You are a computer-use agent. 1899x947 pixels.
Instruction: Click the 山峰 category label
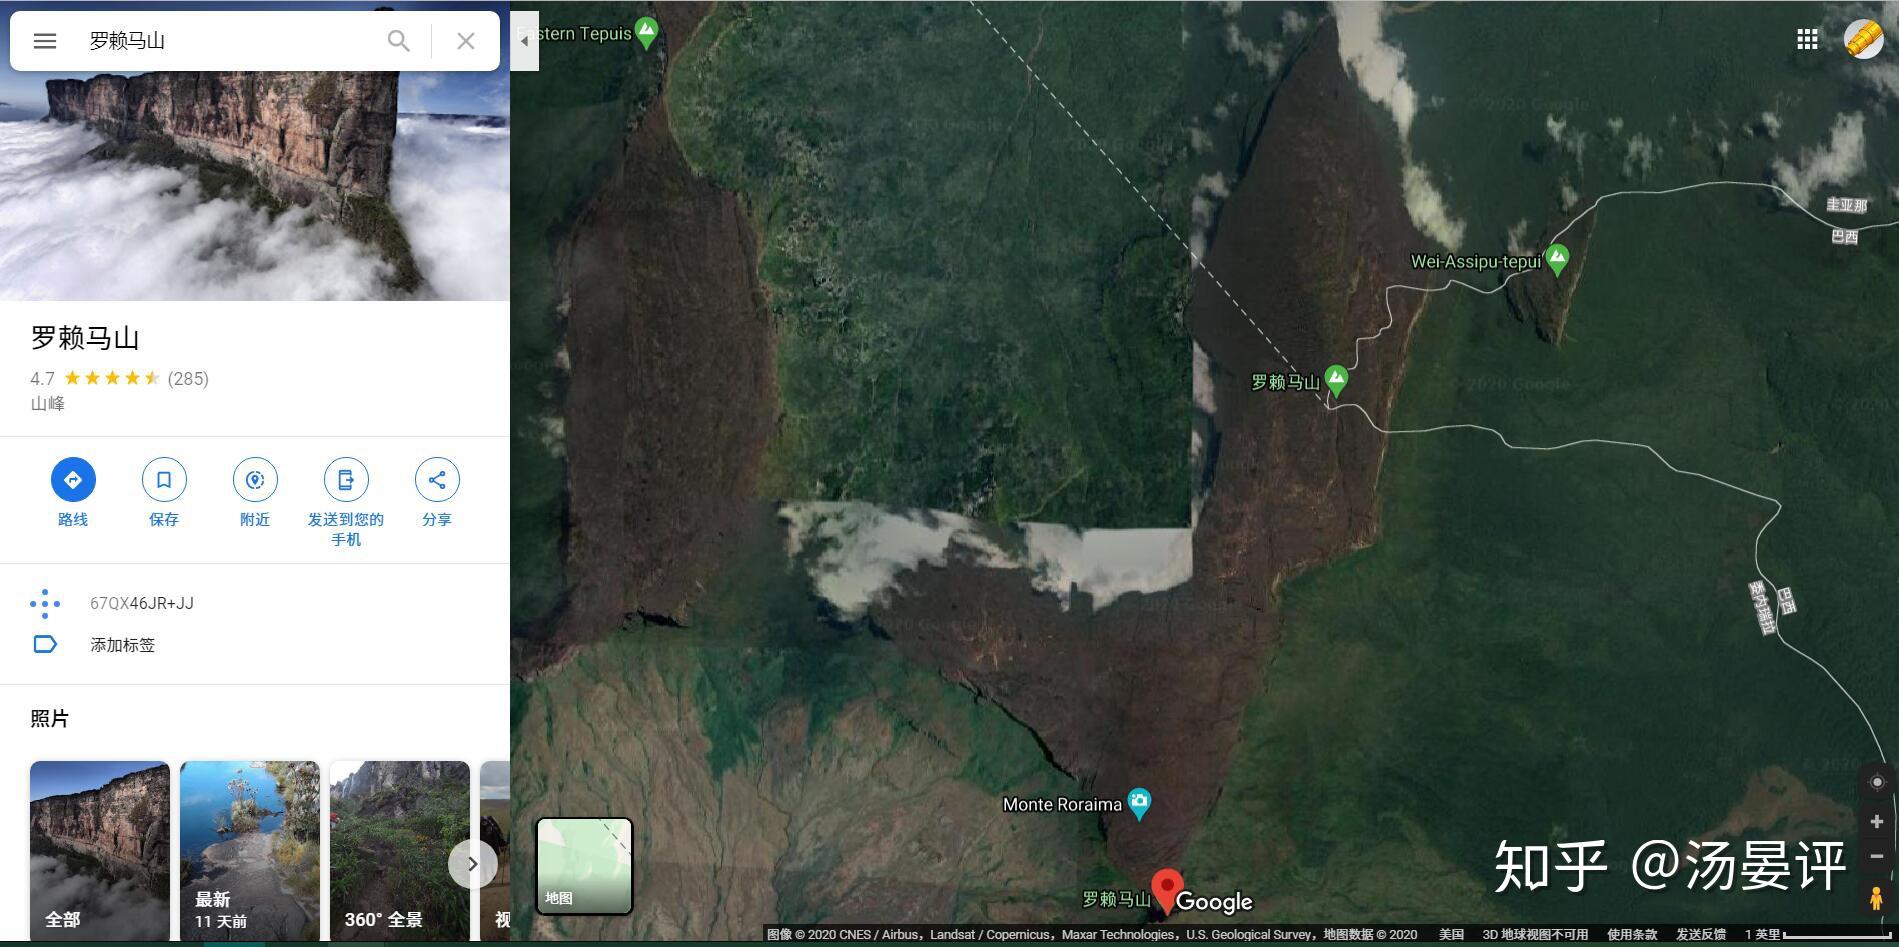tap(47, 404)
